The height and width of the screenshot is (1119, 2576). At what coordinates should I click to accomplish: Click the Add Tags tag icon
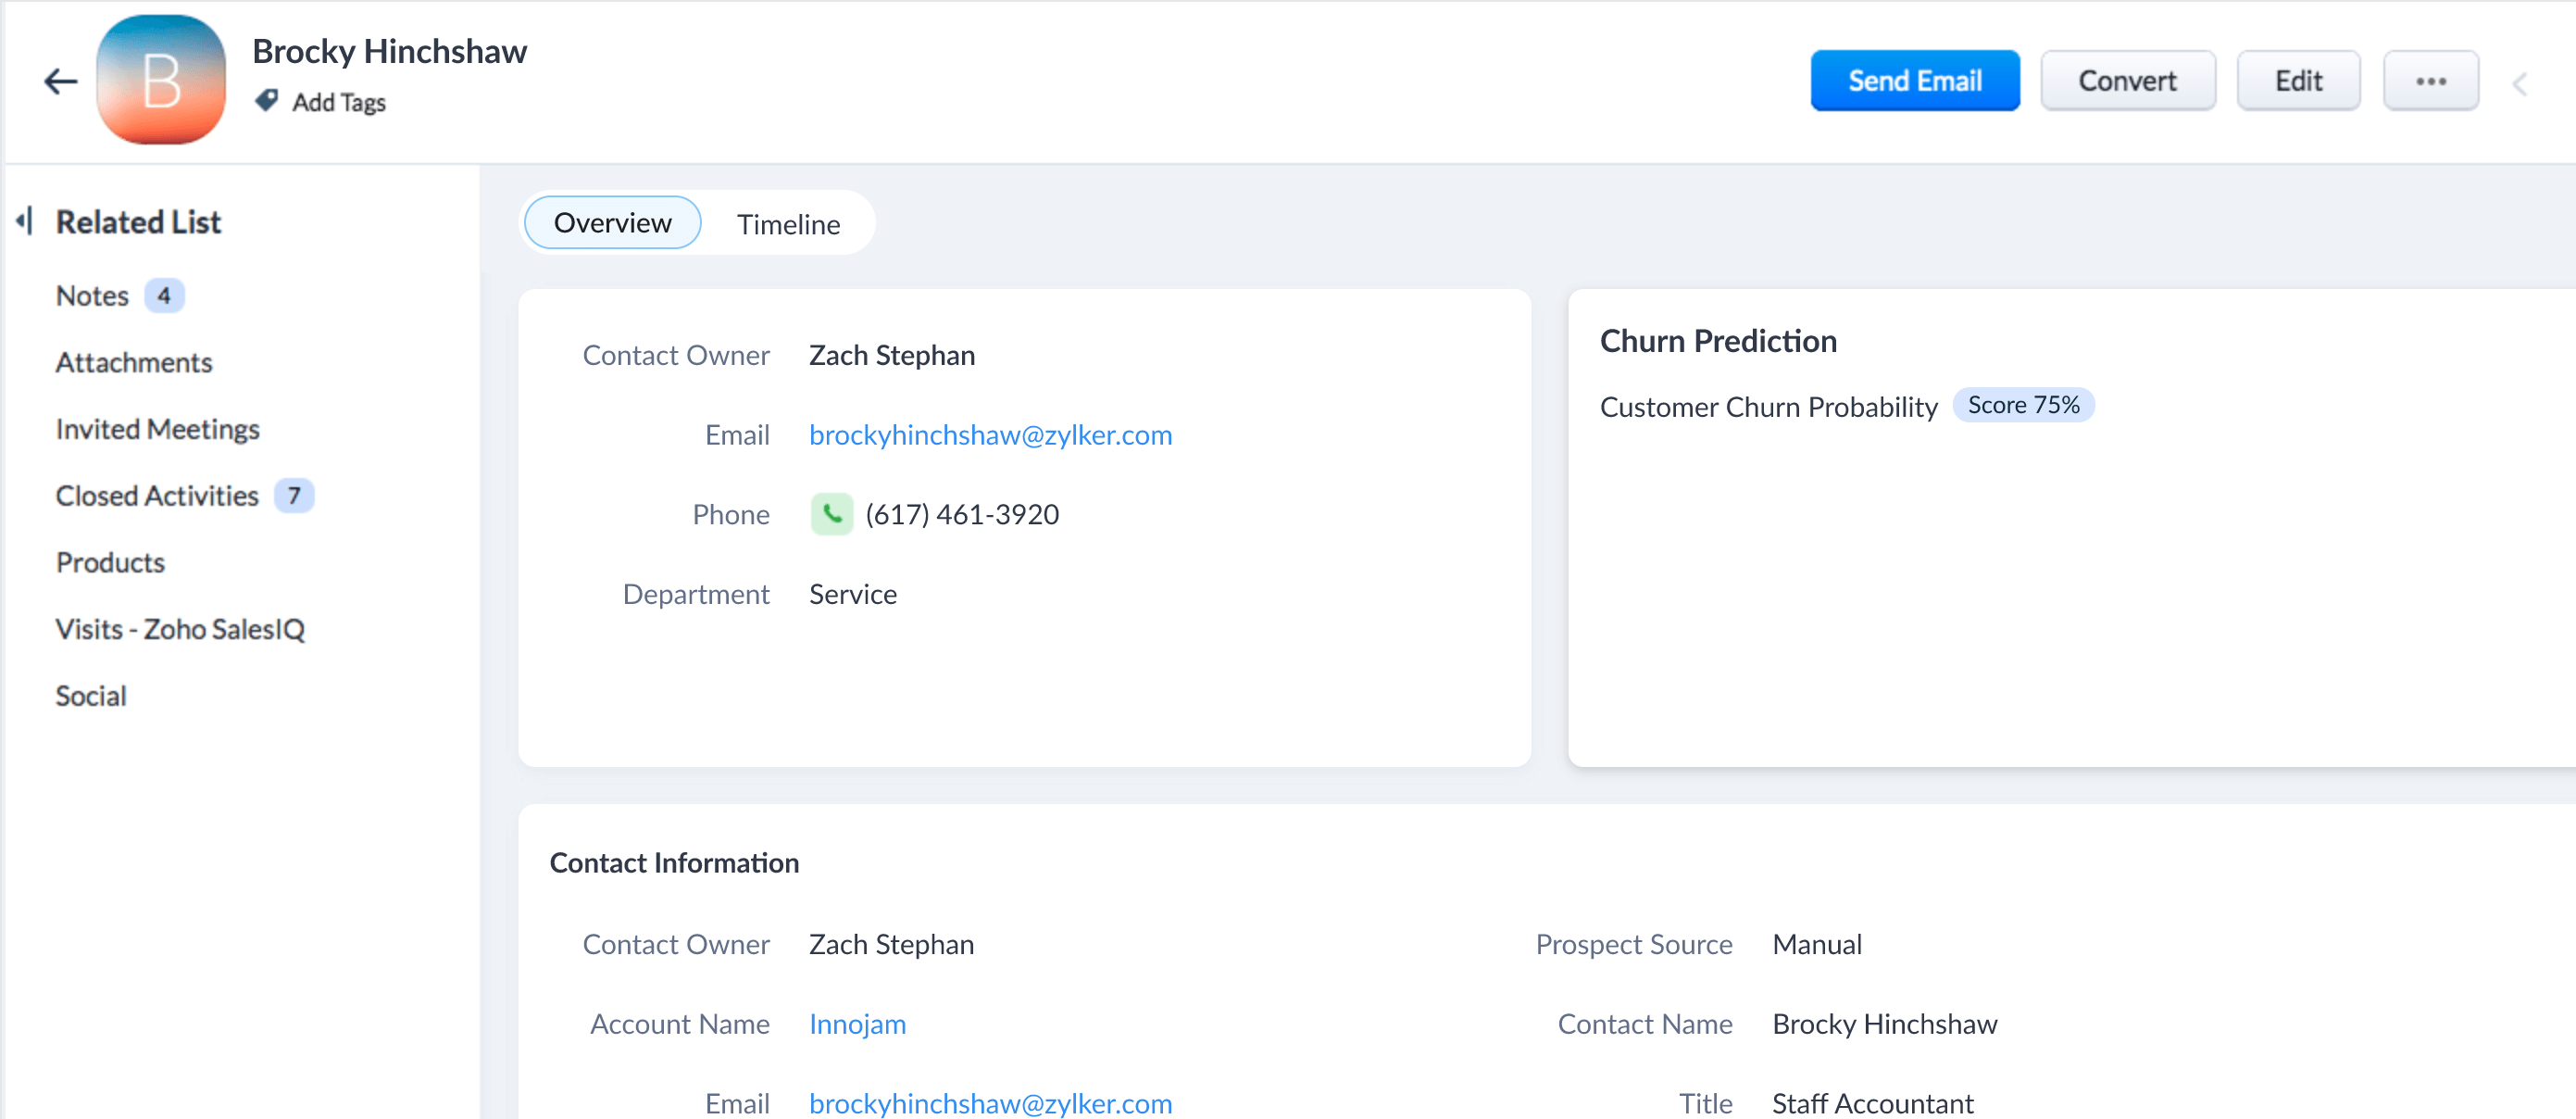click(x=266, y=101)
